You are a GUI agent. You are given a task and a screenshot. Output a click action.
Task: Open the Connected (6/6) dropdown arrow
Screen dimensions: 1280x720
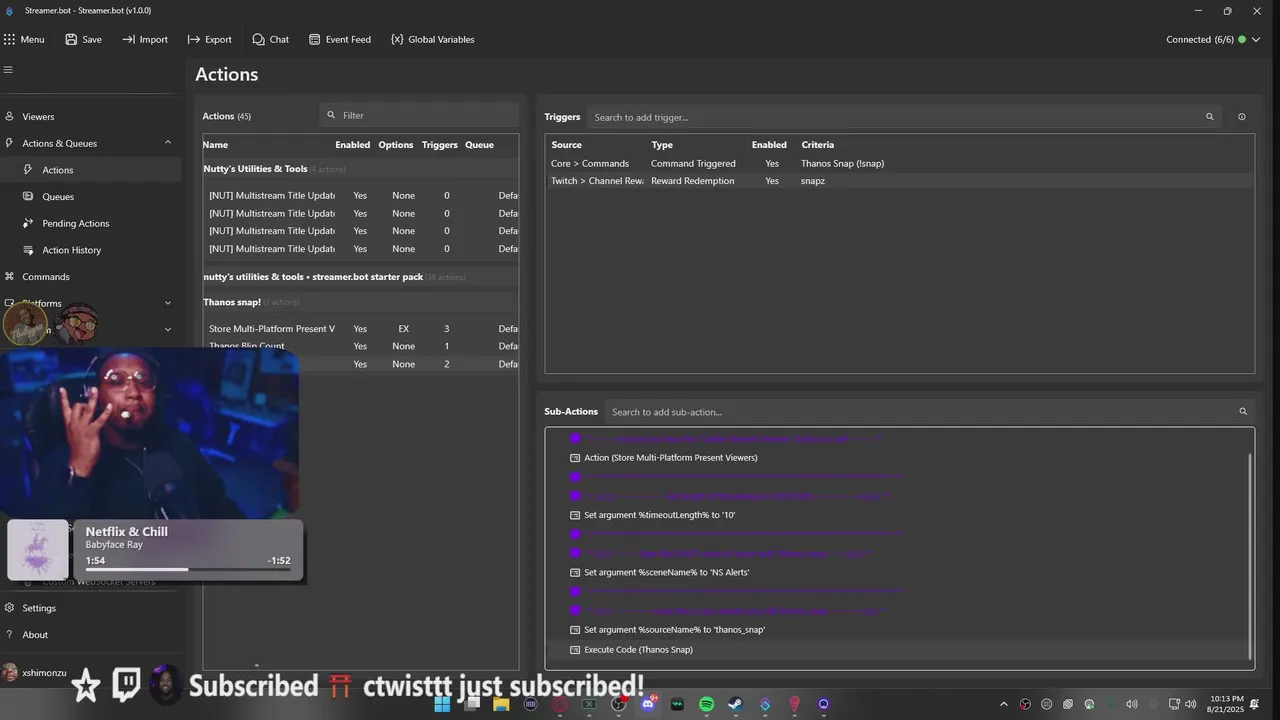(1256, 40)
